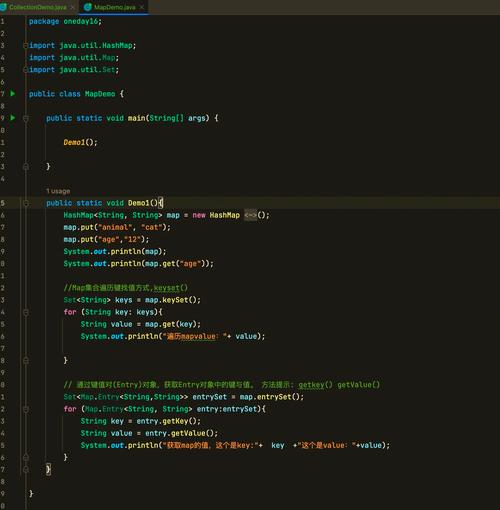Click CollectionDemo.java tab file icon
This screenshot has width=500, height=510.
pyautogui.click(x=3, y=7)
